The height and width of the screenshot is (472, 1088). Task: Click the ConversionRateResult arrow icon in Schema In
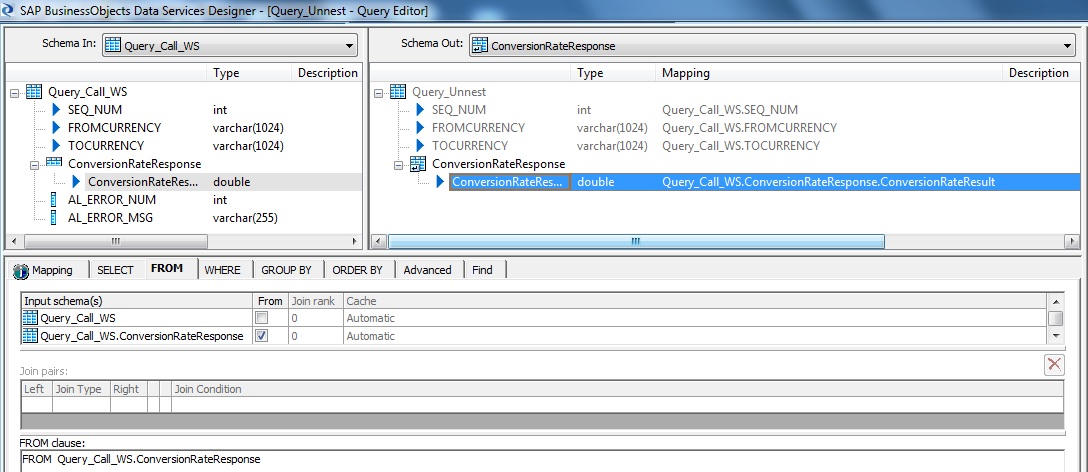(x=77, y=182)
